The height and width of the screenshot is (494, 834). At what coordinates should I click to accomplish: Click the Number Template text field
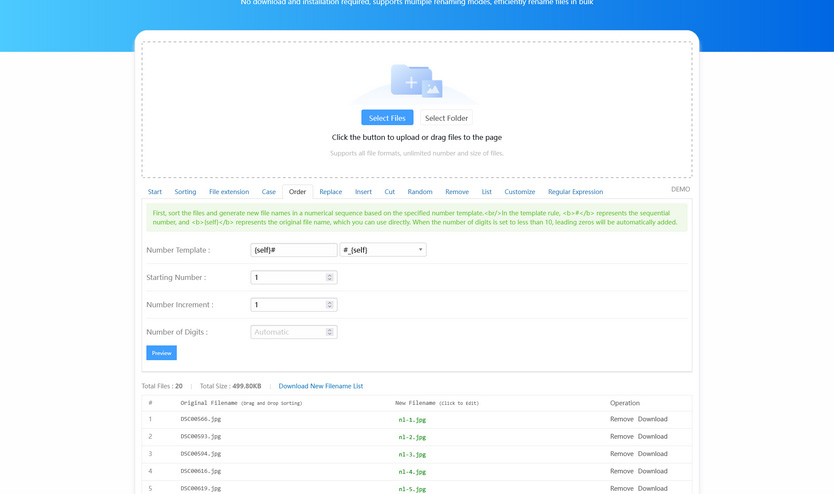point(293,250)
